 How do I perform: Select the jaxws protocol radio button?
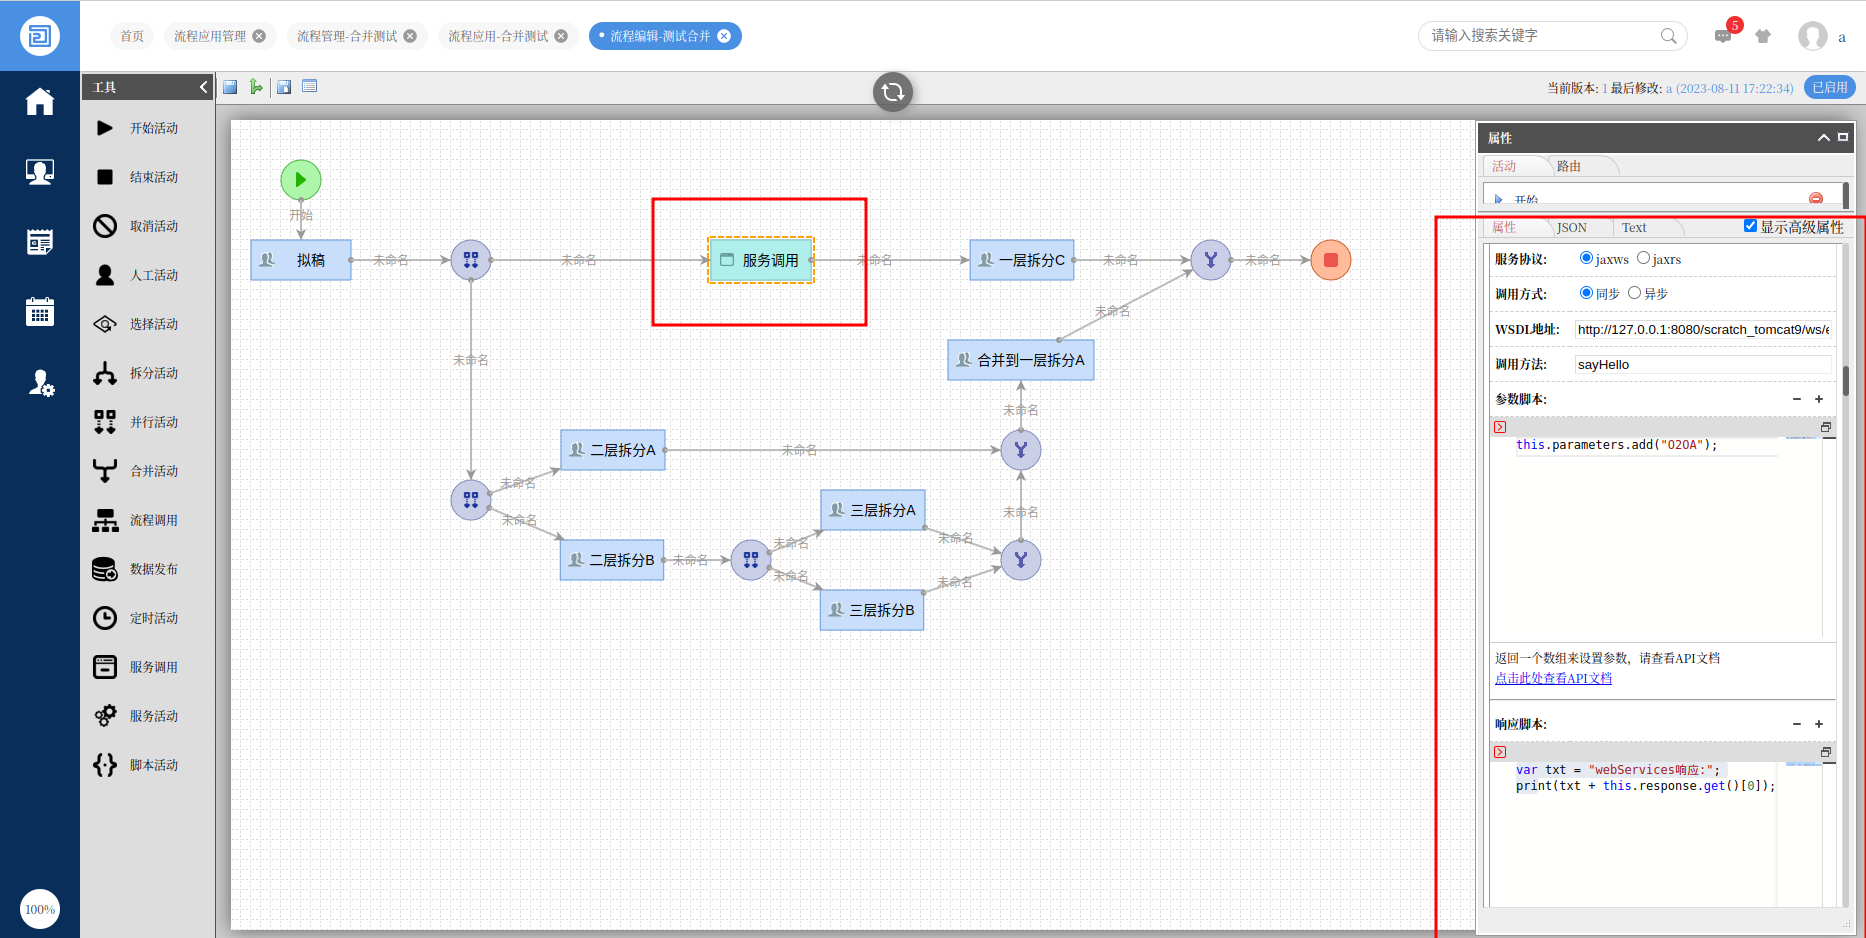[x=1586, y=258]
